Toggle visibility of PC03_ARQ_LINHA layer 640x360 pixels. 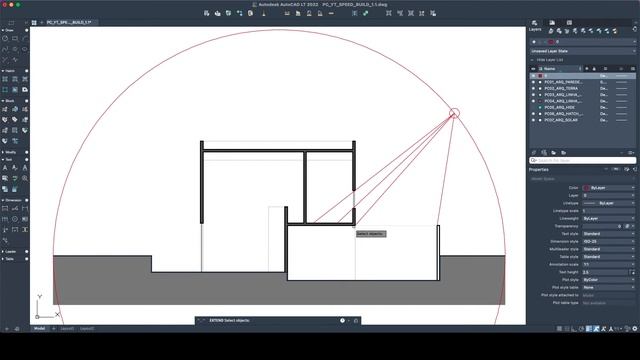(x=533, y=95)
